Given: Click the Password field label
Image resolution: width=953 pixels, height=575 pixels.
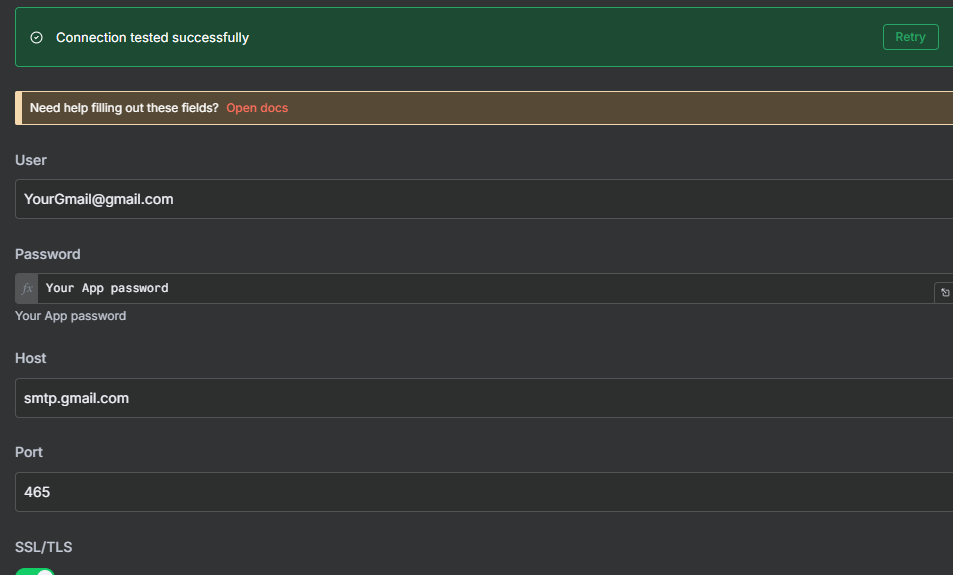Looking at the screenshot, I should [x=48, y=254].
